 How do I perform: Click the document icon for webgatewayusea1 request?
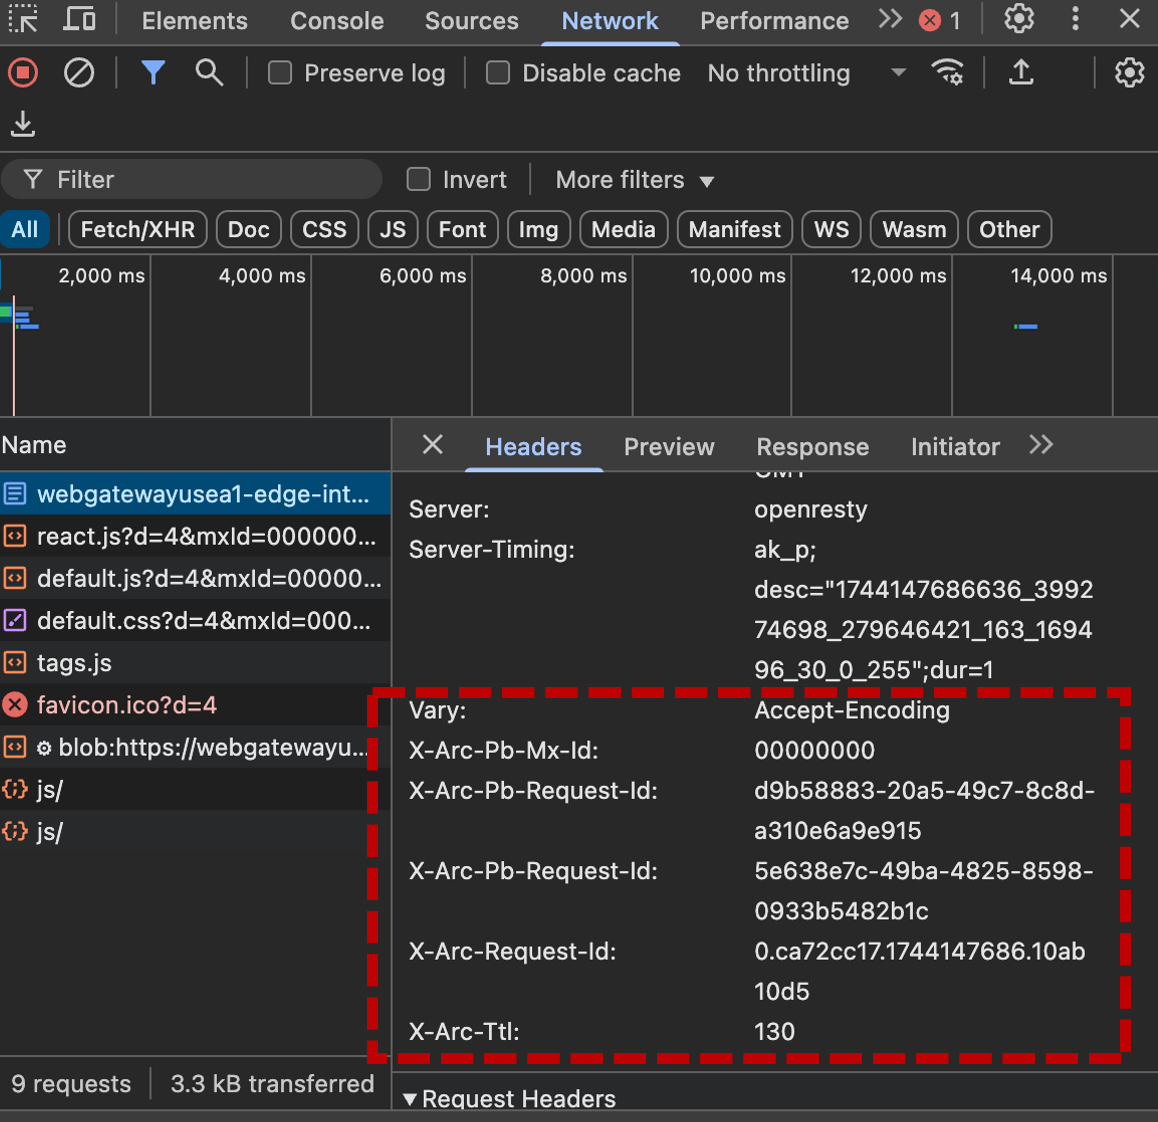tap(15, 493)
